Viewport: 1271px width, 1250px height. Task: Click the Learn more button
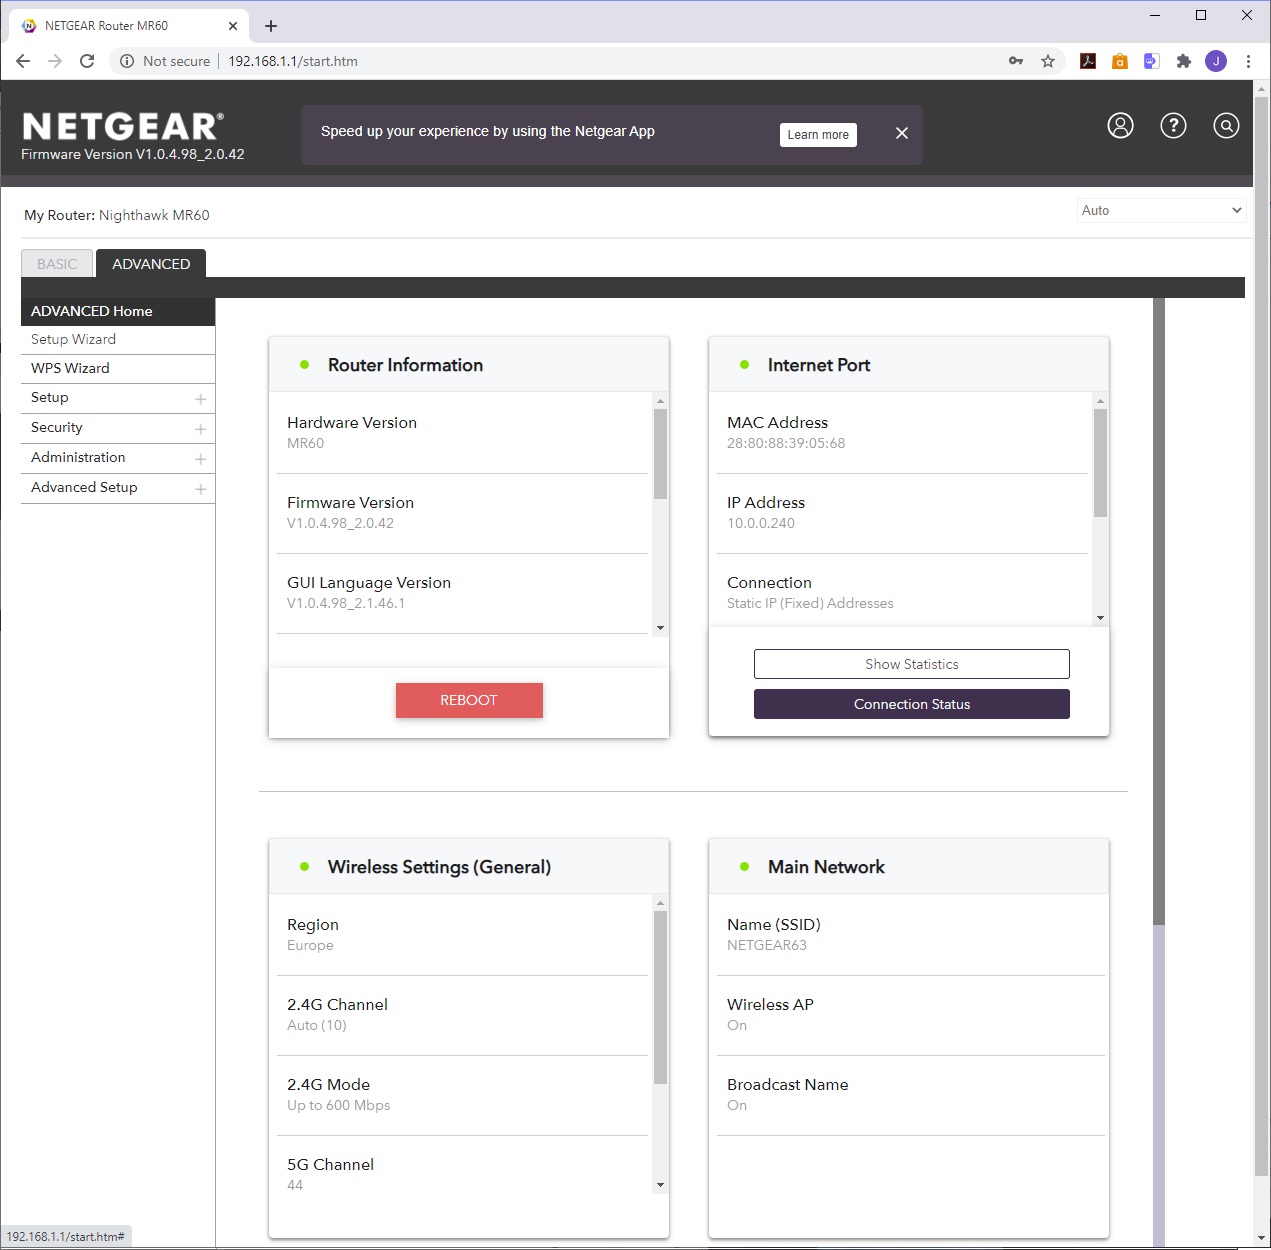[818, 135]
